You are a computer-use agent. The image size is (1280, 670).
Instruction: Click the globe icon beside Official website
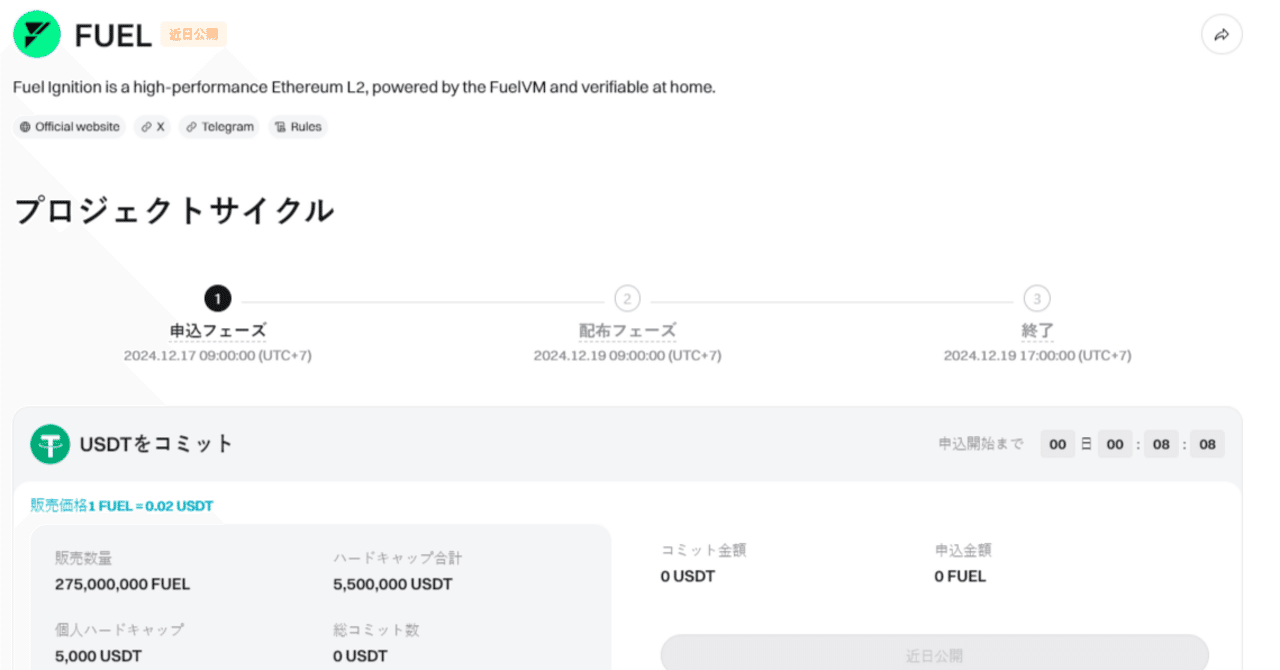click(x=24, y=126)
